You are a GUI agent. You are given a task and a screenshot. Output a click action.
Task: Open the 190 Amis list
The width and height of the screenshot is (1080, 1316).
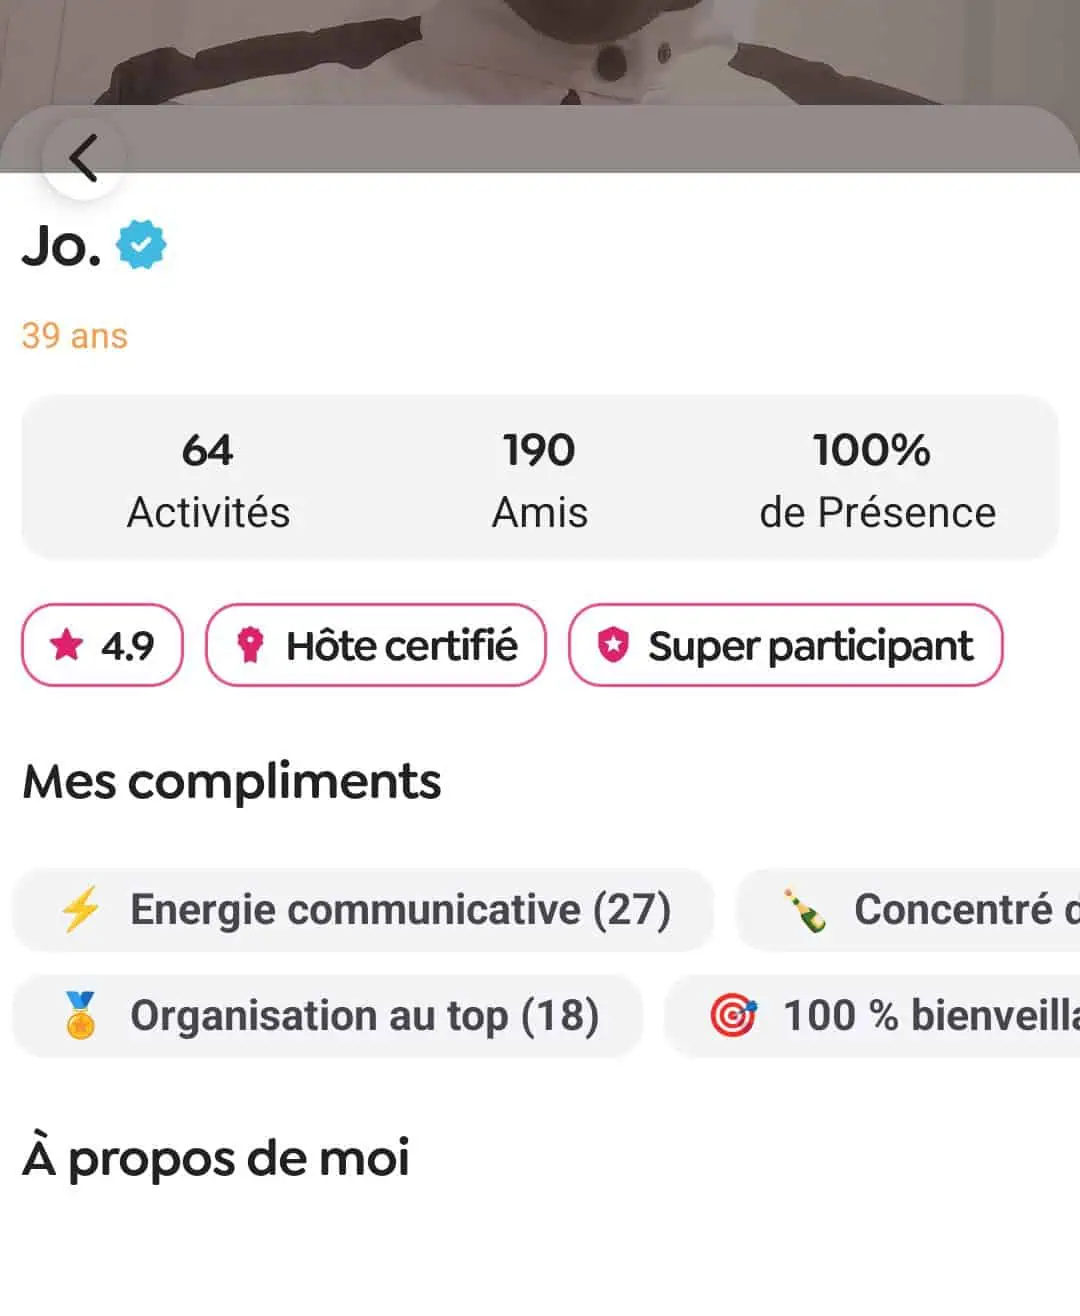click(x=539, y=480)
